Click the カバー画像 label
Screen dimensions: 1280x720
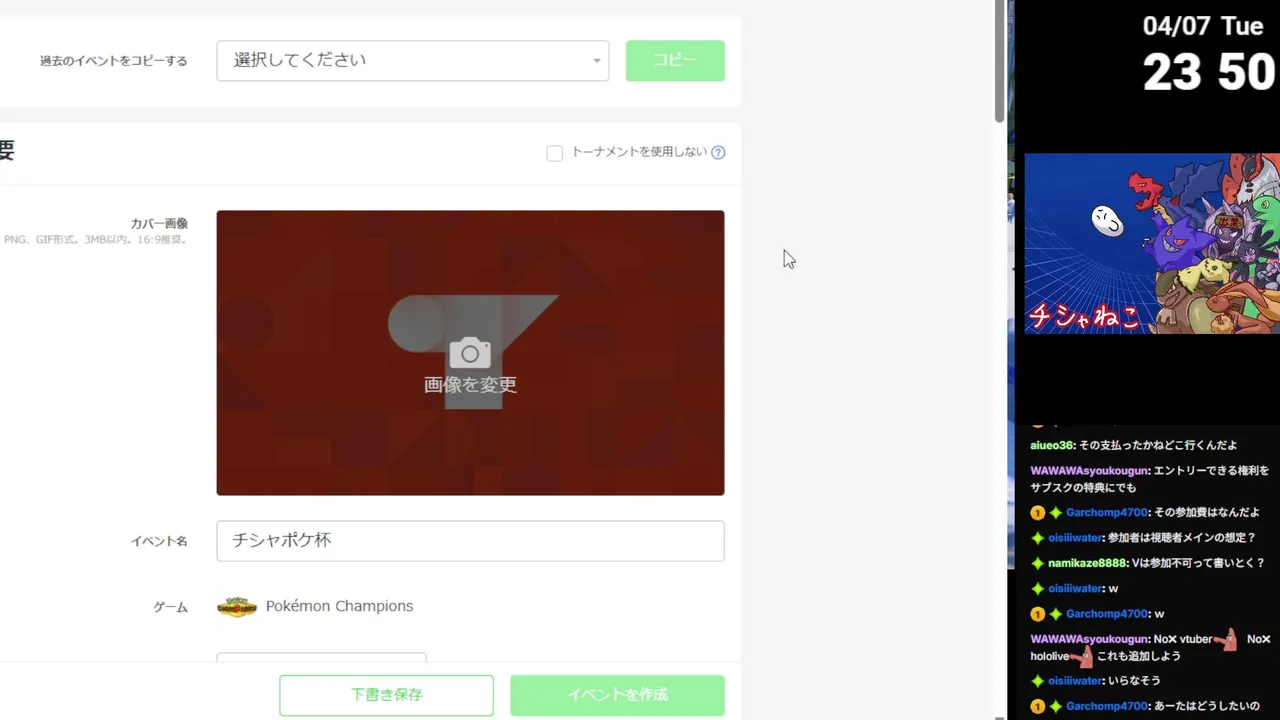tap(159, 223)
